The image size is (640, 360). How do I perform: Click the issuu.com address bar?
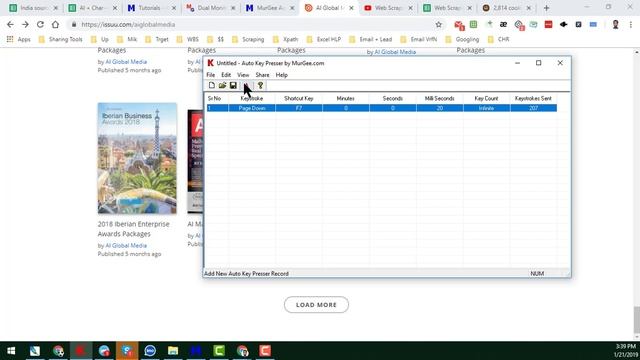coord(253,24)
